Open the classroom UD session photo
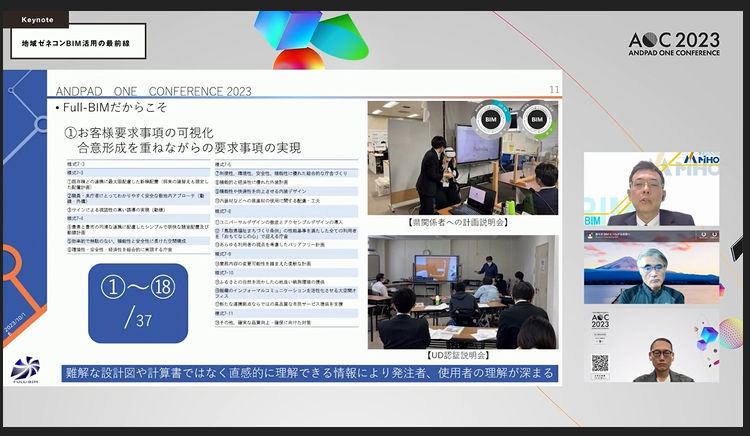This screenshot has width=750, height=436. [463, 292]
